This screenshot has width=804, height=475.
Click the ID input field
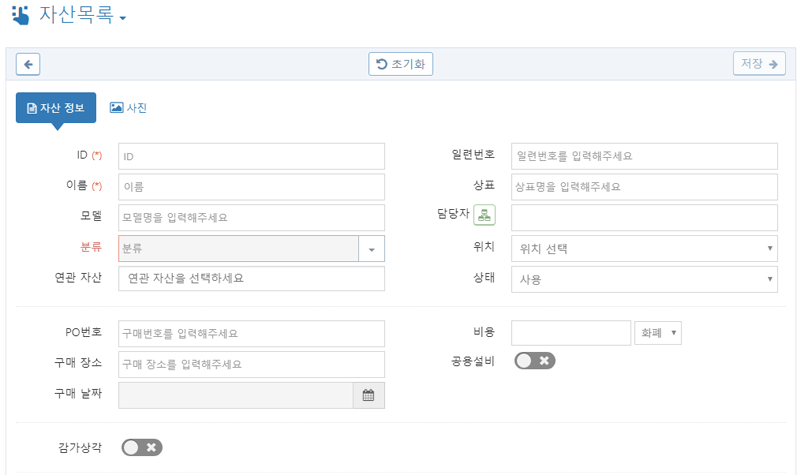[x=251, y=156]
